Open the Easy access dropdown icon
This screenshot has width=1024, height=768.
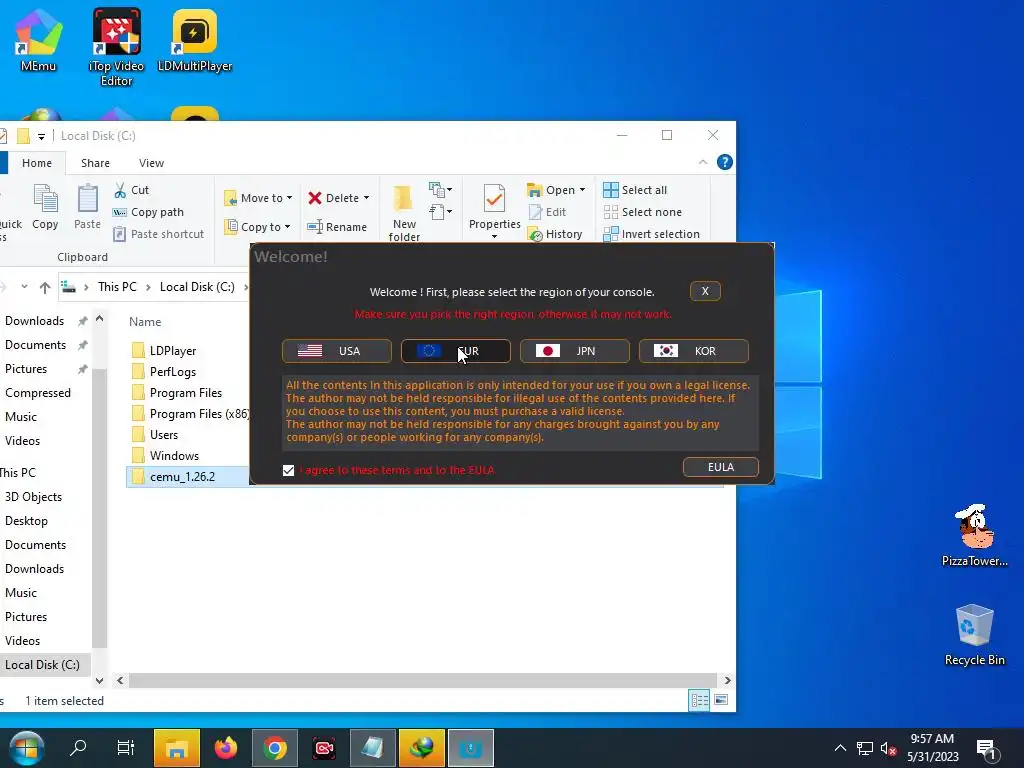pos(441,212)
